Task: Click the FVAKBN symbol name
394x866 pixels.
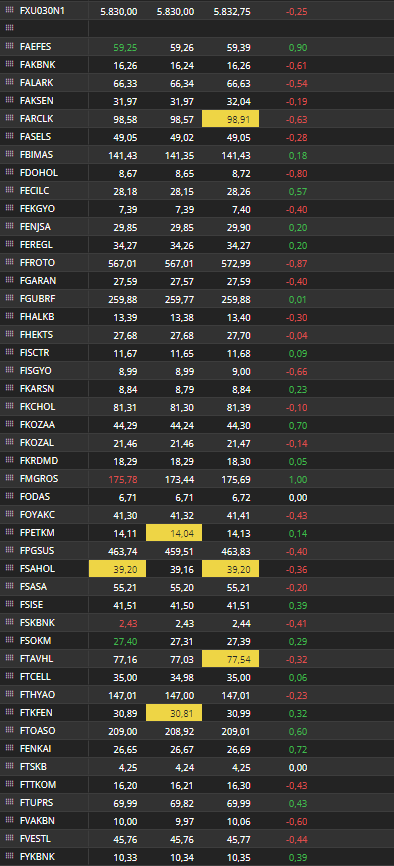Action: pos(37,821)
